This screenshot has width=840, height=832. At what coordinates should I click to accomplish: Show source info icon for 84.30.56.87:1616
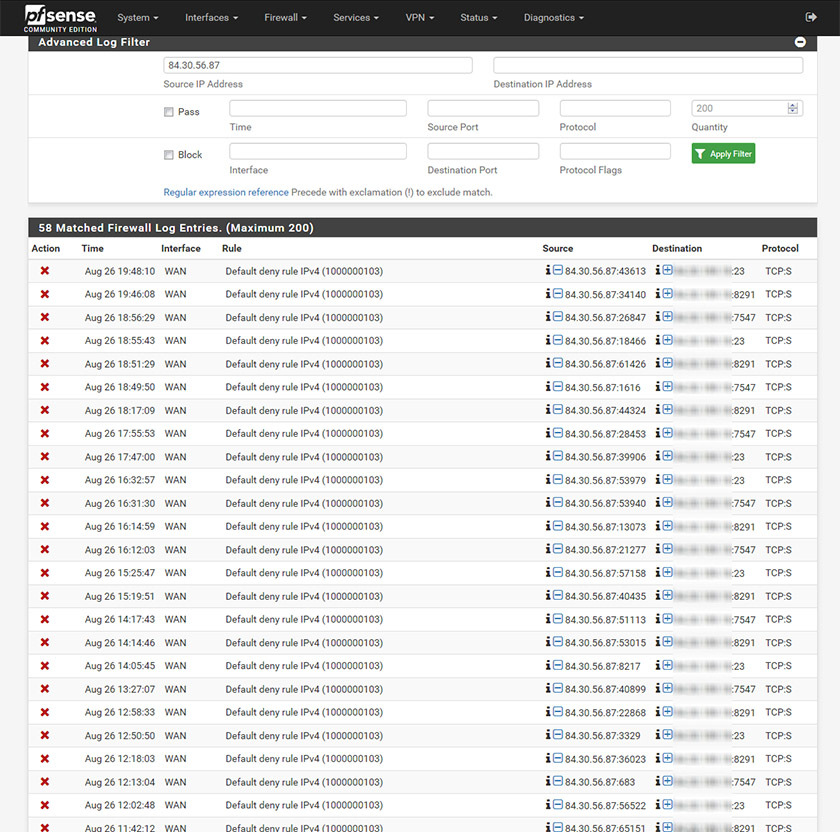pyautogui.click(x=548, y=386)
